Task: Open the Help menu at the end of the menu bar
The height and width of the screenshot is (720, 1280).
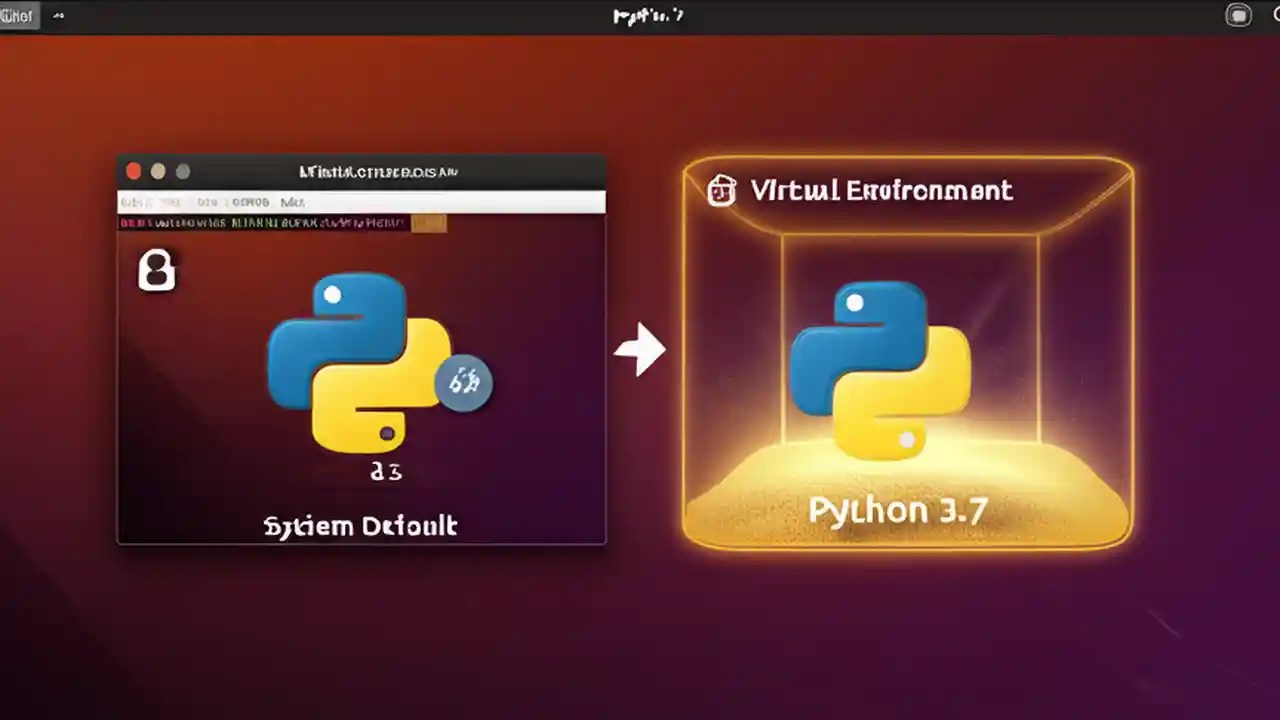Action: (291, 201)
